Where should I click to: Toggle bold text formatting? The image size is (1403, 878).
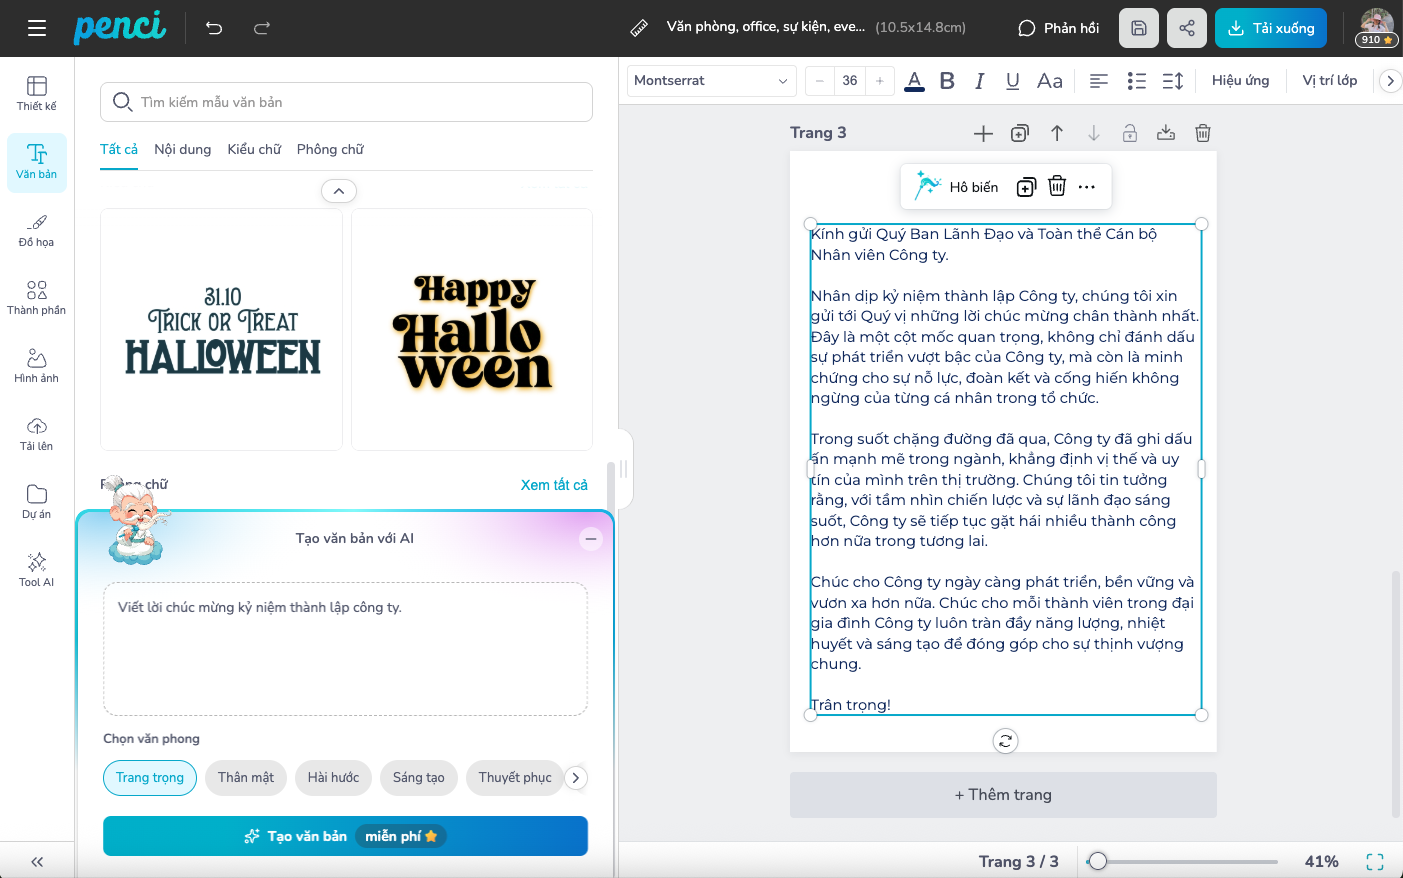tap(947, 81)
